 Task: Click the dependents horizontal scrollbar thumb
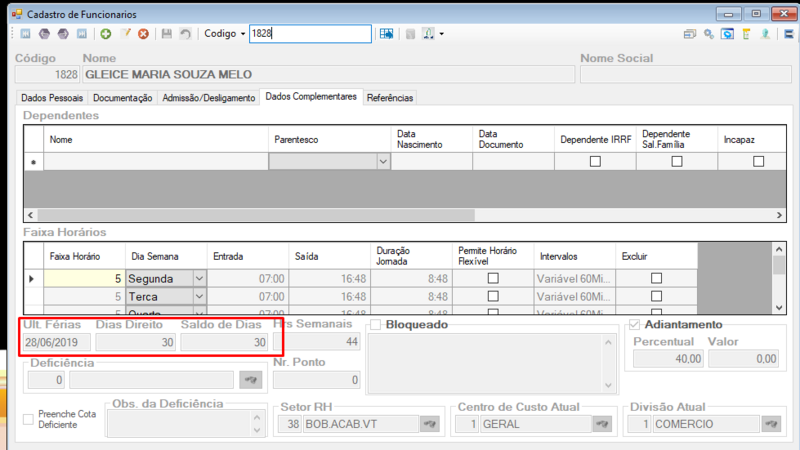256,215
